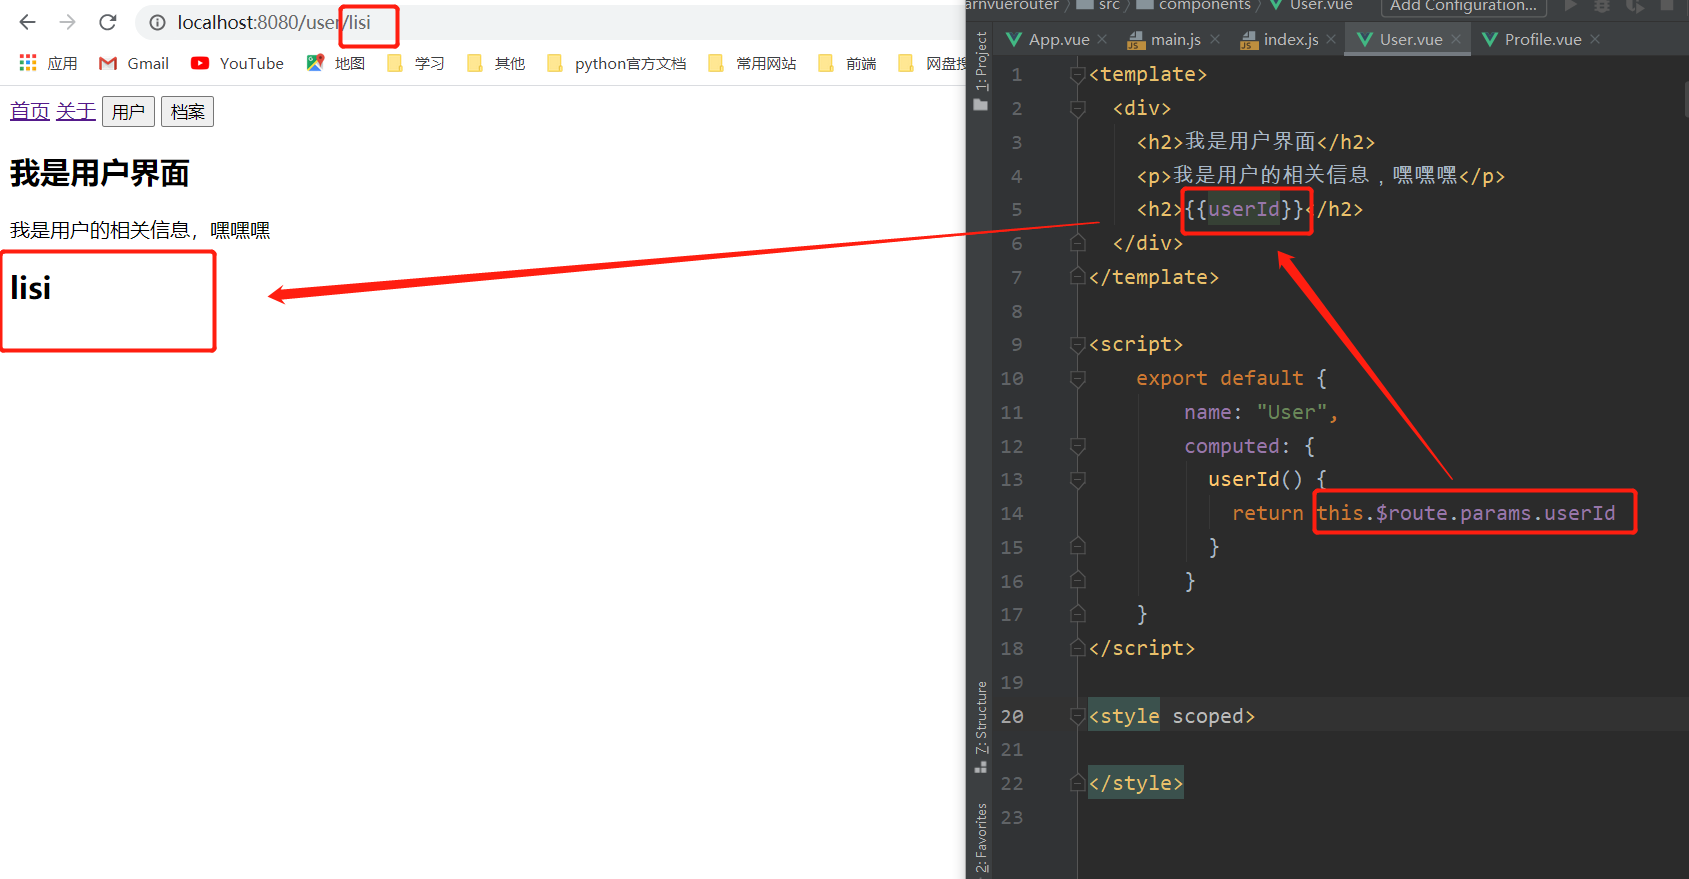
Task: Collapse the template block at line 1
Action: coord(1078,74)
